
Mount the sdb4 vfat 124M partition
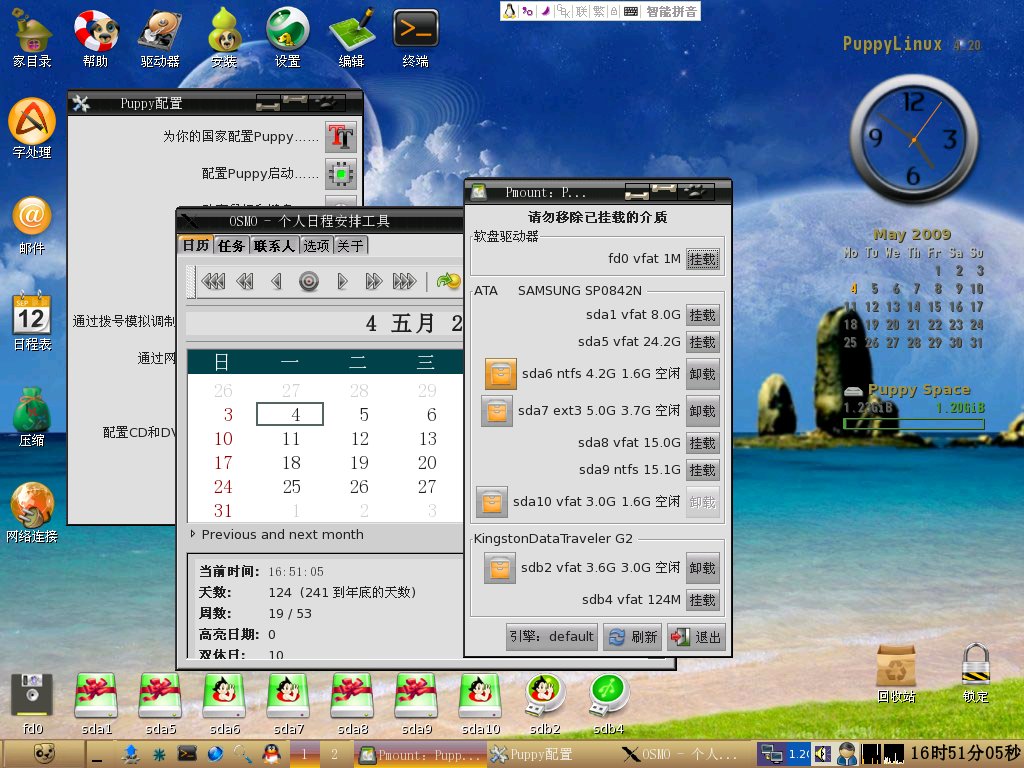703,600
